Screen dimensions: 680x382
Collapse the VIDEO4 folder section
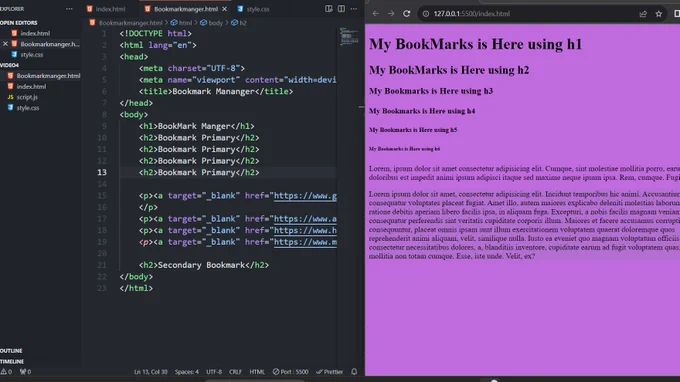[10, 65]
